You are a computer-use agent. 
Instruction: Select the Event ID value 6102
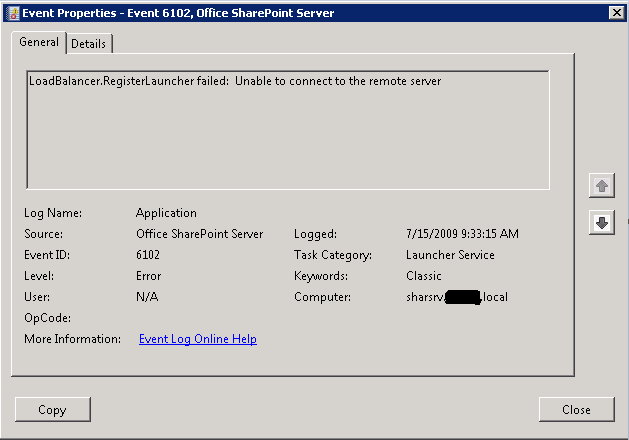(x=148, y=255)
